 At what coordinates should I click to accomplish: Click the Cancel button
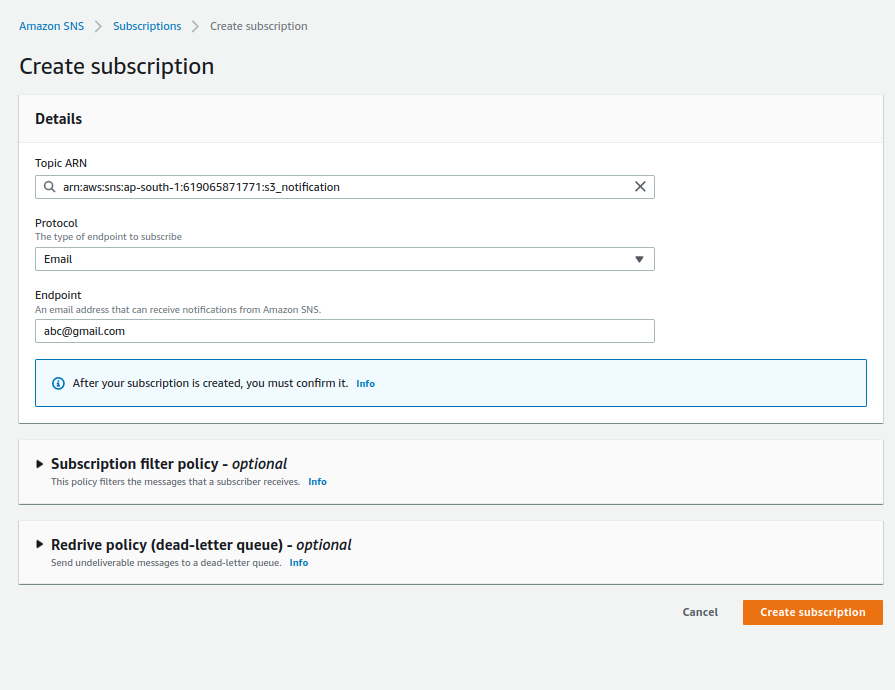[700, 612]
